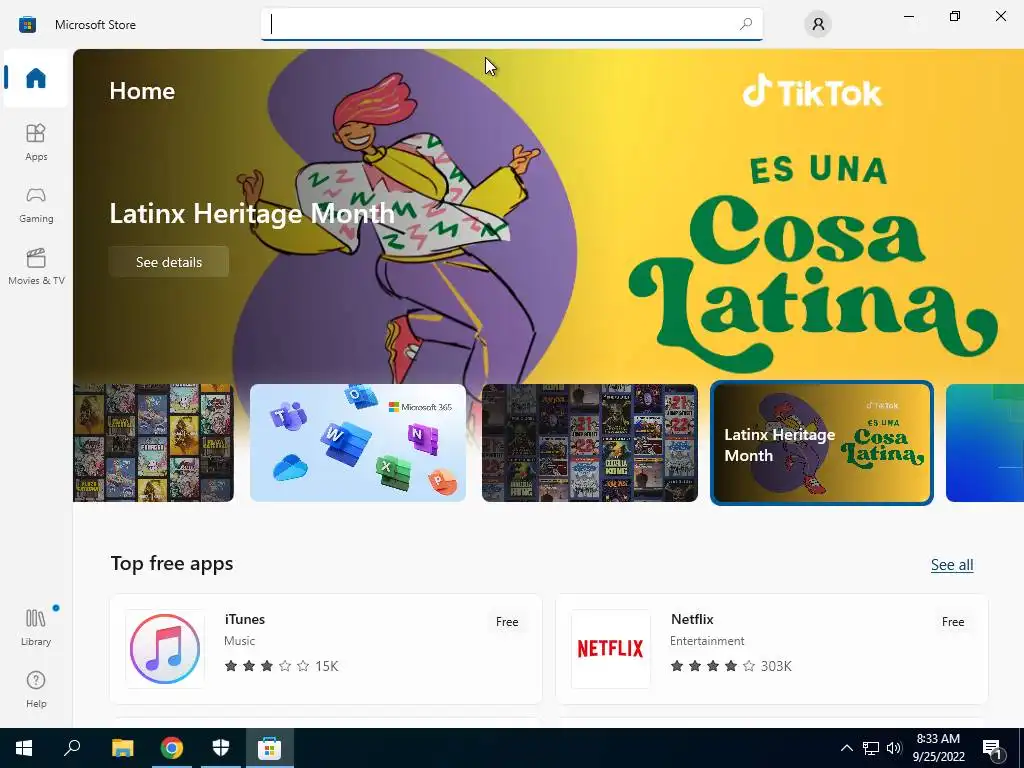Open the Help section
Screen dimensions: 1024x768
[x=36, y=690]
